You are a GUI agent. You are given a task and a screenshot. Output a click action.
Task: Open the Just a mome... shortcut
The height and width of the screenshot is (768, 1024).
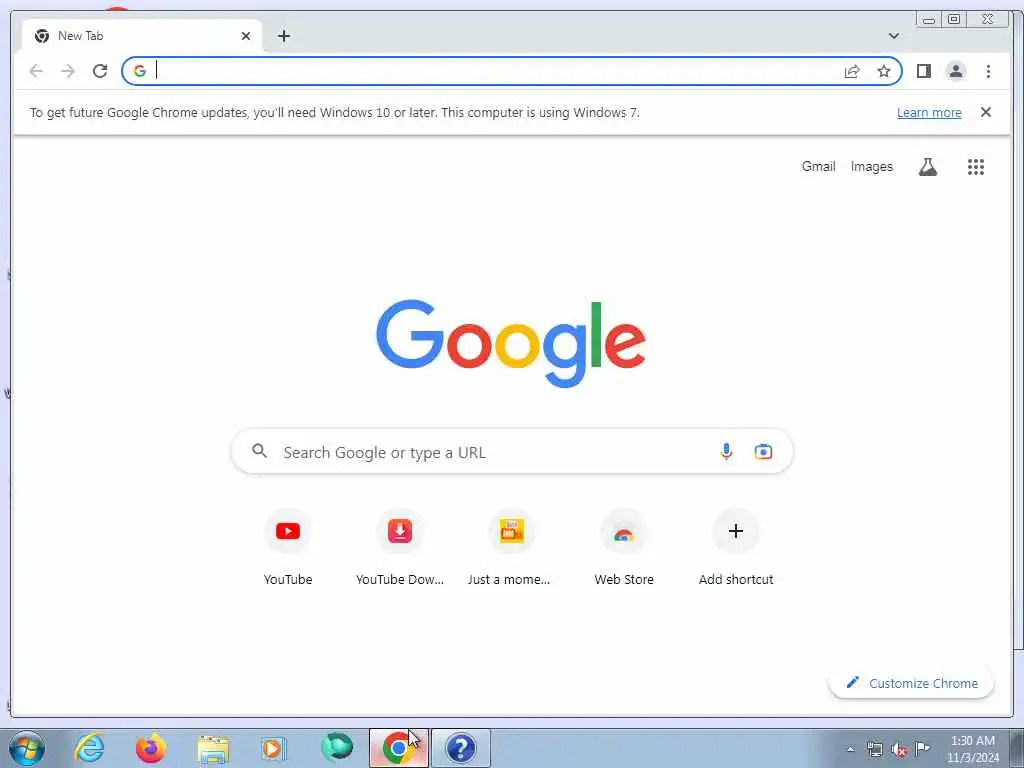(511, 548)
